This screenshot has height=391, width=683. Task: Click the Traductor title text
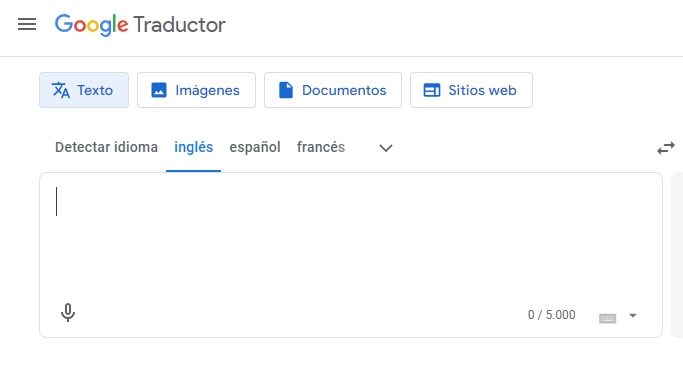[179, 25]
